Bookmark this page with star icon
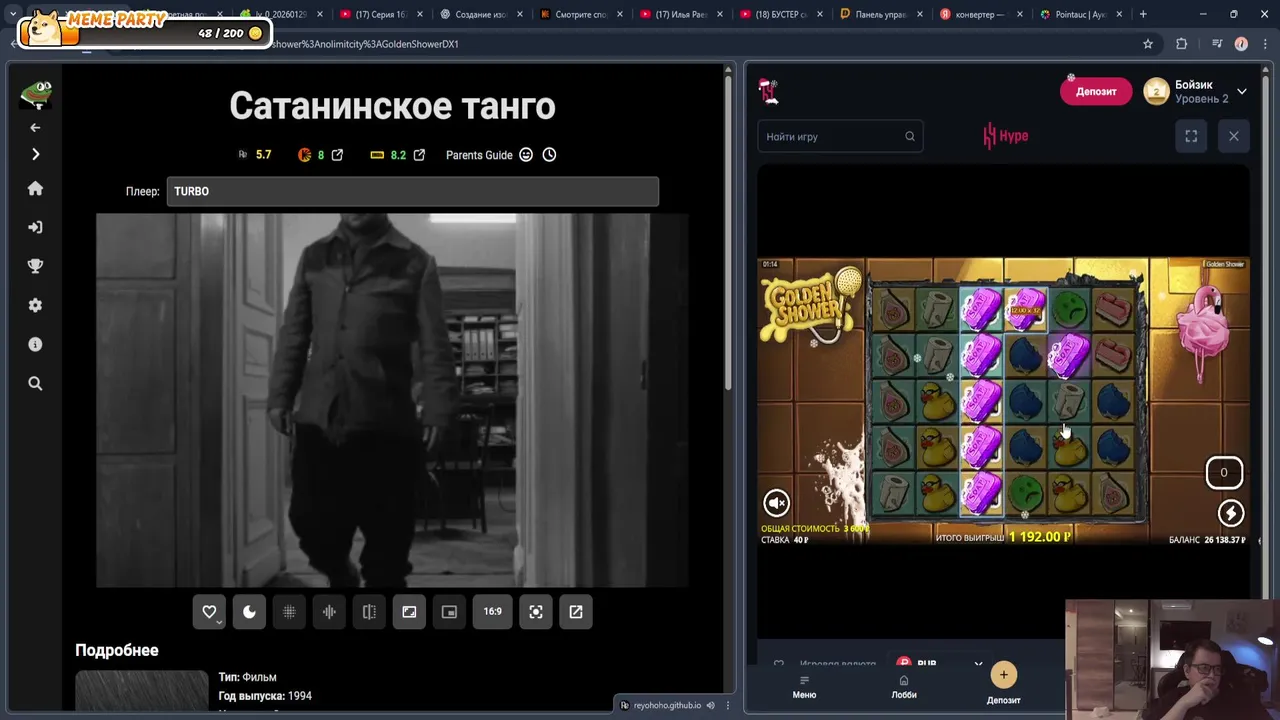1280x720 pixels. coord(1148,44)
